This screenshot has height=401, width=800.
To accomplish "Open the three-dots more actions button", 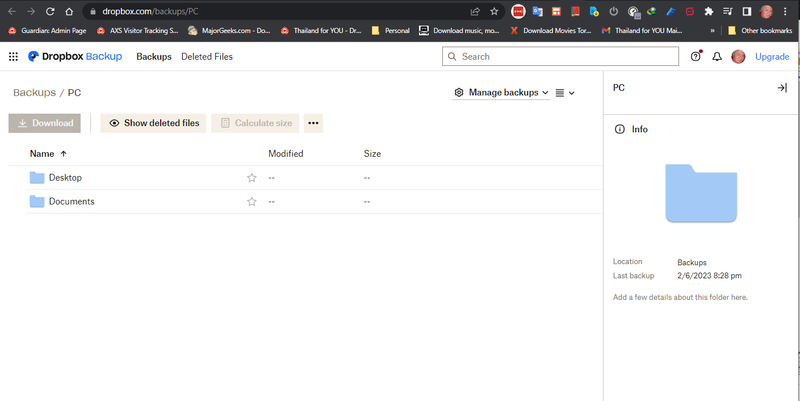I will pyautogui.click(x=313, y=123).
